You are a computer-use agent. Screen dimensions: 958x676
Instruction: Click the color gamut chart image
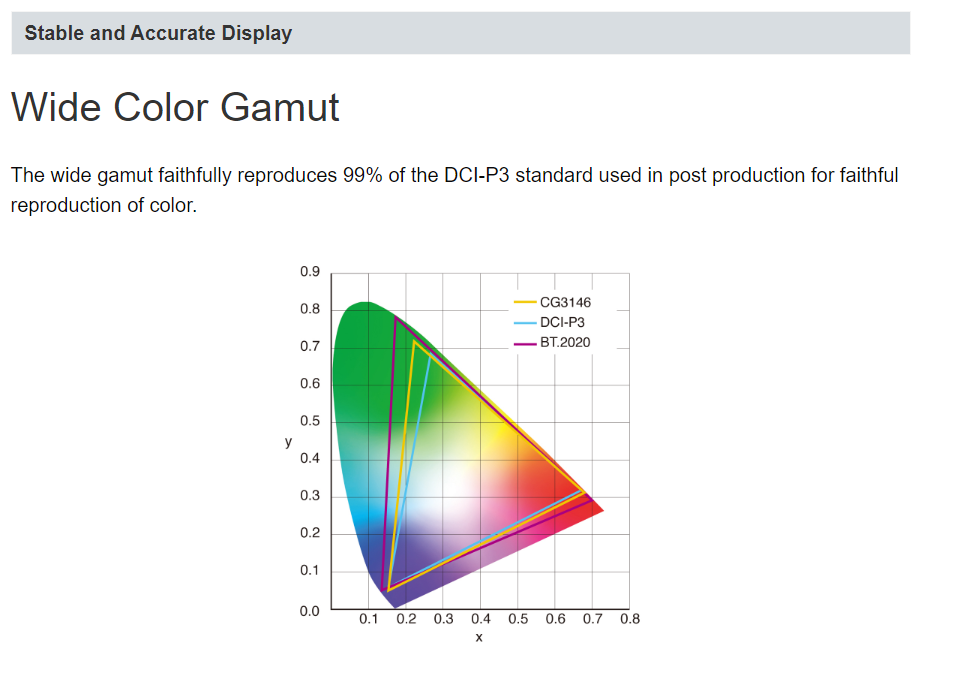click(x=463, y=454)
